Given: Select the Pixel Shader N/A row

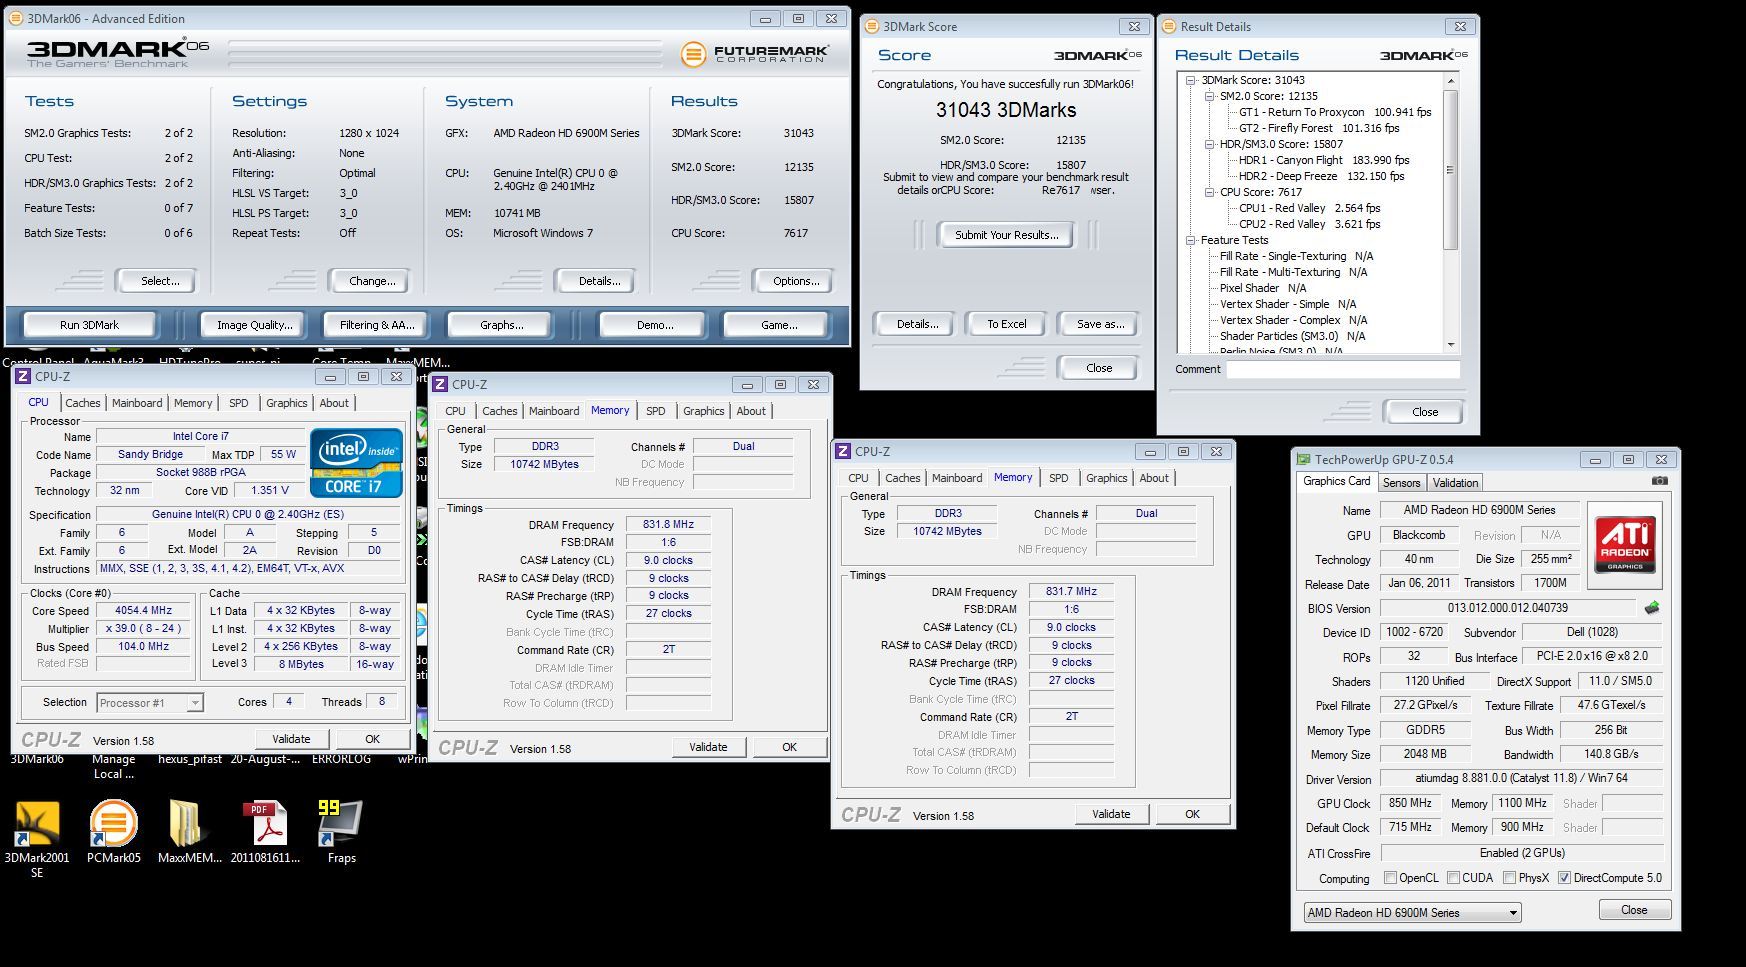Looking at the screenshot, I should tap(1263, 288).
